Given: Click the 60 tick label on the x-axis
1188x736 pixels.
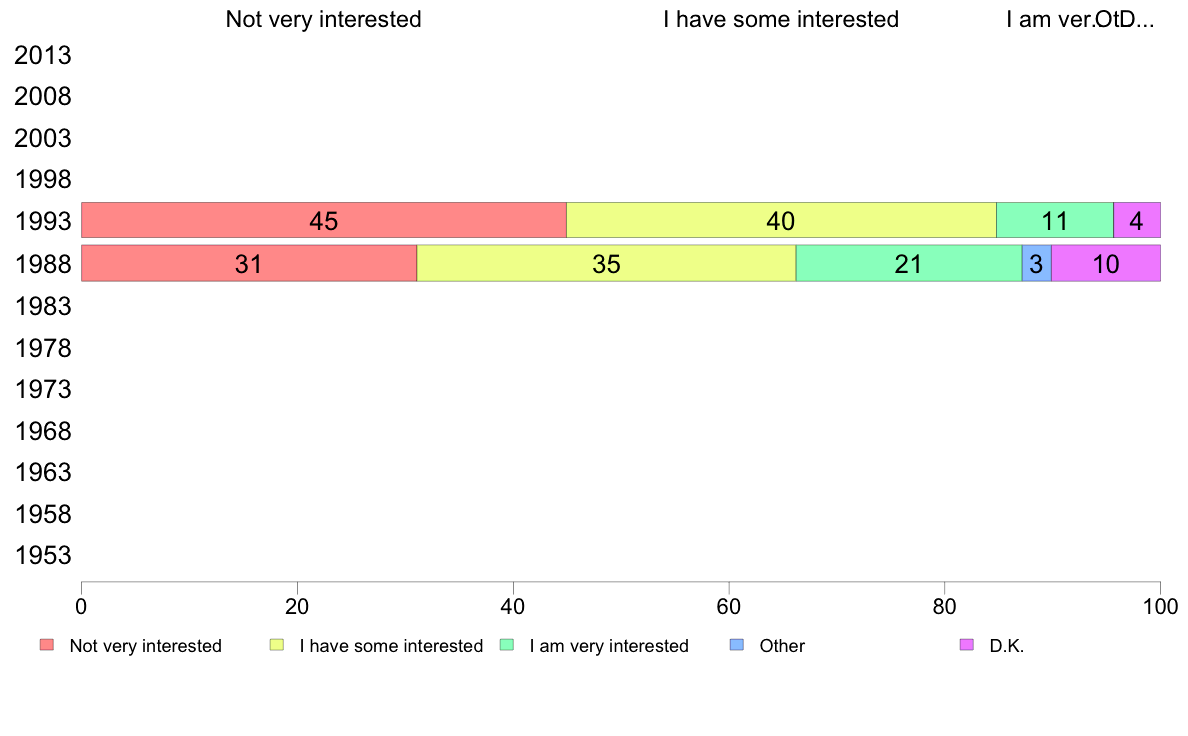Looking at the screenshot, I should tap(729, 606).
